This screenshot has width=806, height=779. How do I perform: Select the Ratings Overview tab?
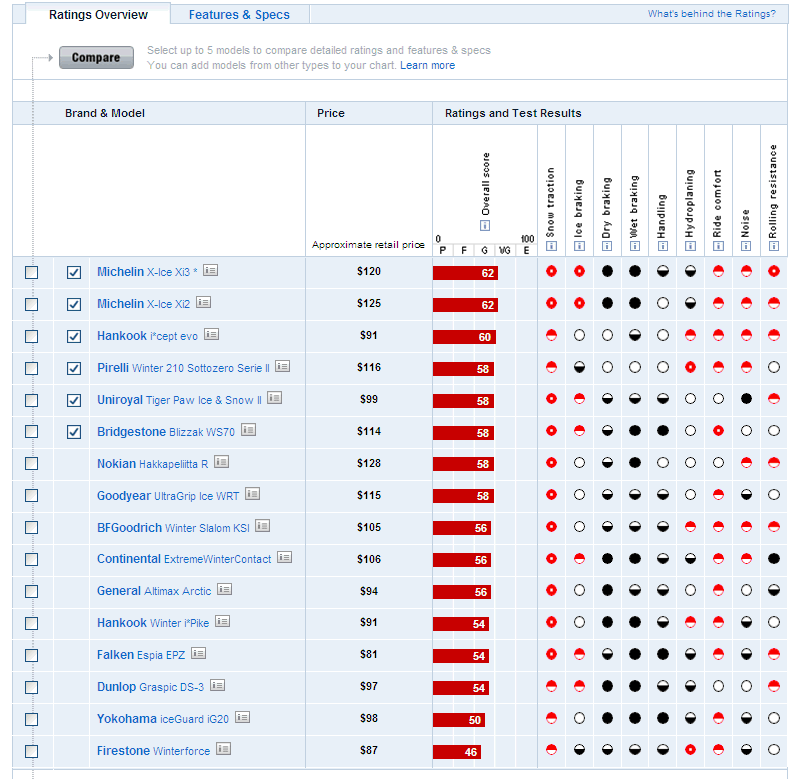pyautogui.click(x=98, y=15)
